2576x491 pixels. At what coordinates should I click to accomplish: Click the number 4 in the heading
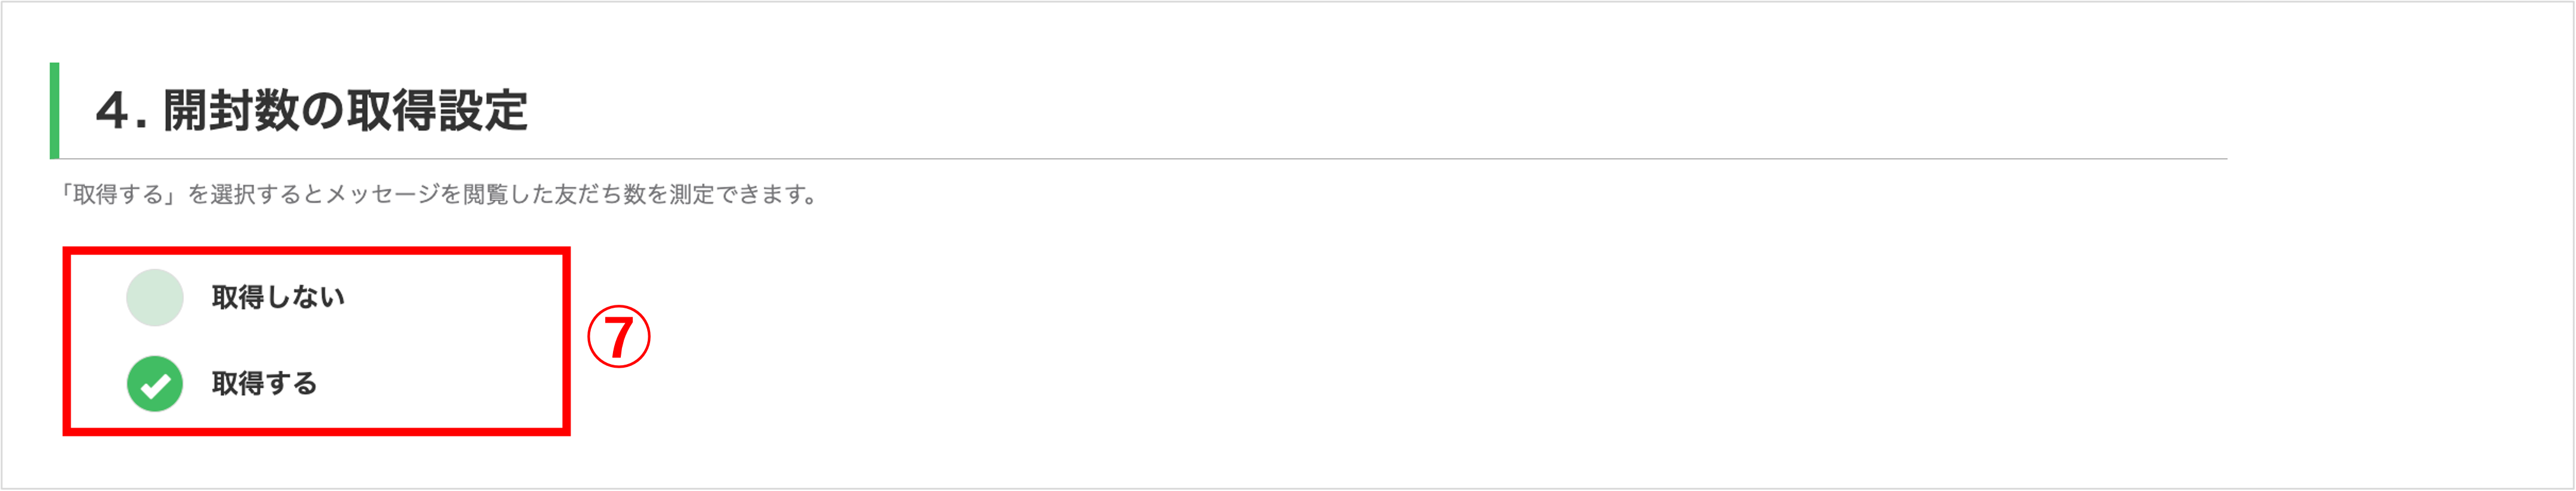(x=112, y=111)
